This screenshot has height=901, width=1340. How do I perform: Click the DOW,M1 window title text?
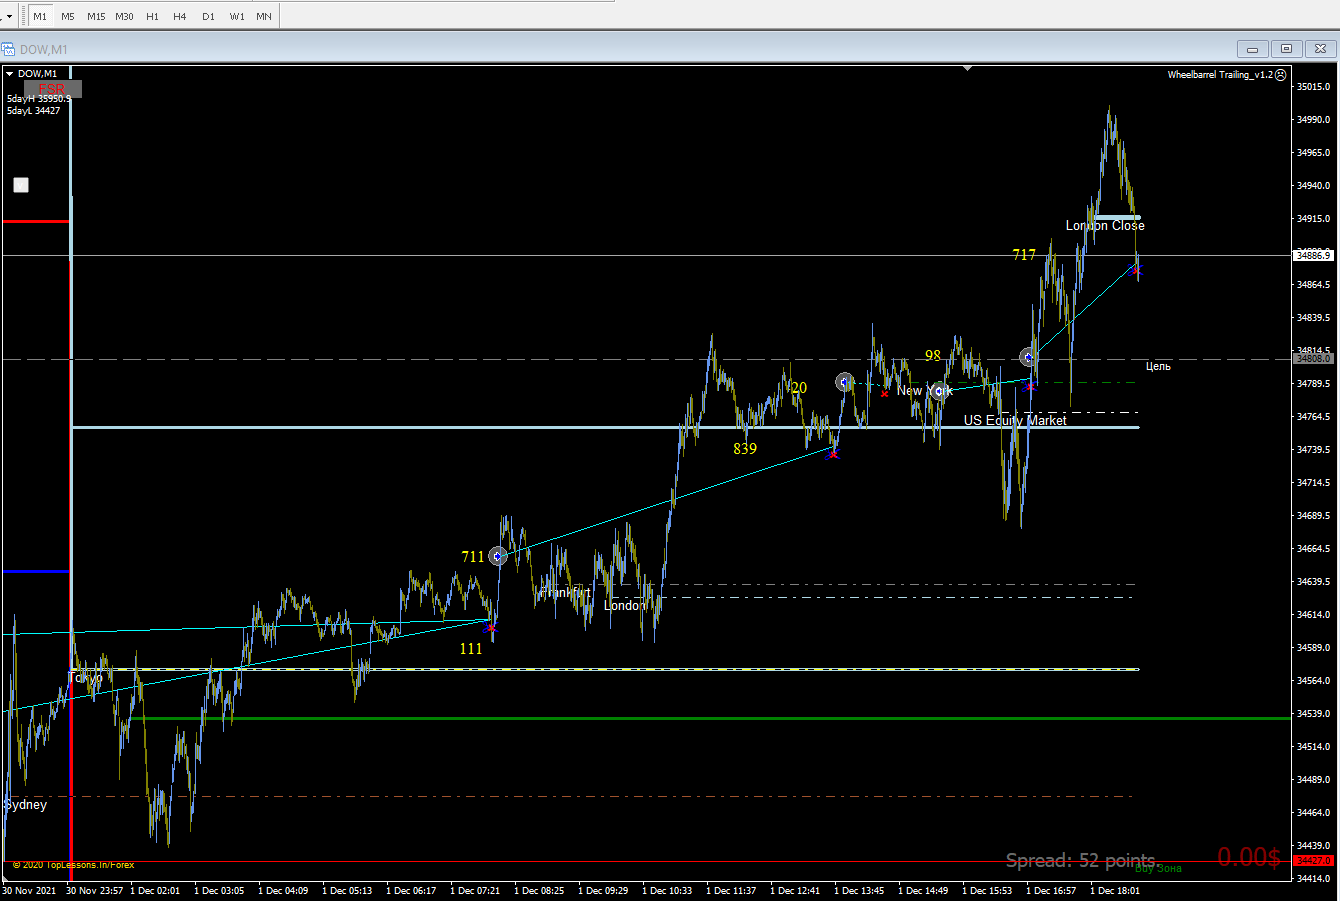(x=44, y=50)
